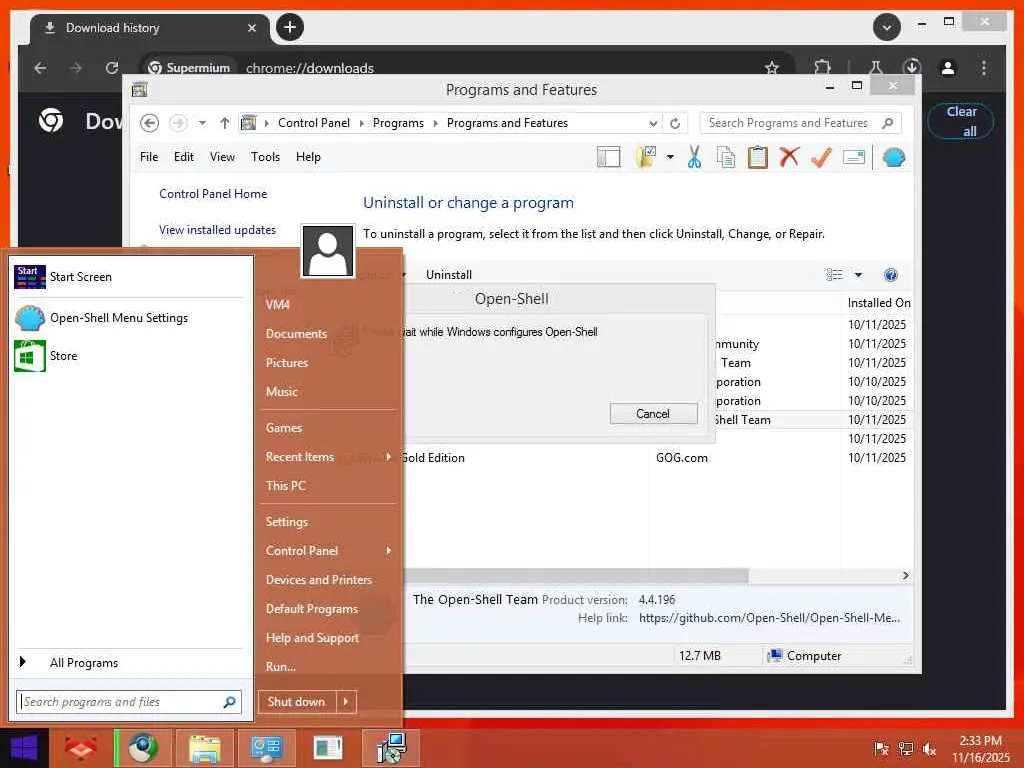Click the Supermium browser taskbar icon
The image size is (1024, 768).
tap(143, 748)
